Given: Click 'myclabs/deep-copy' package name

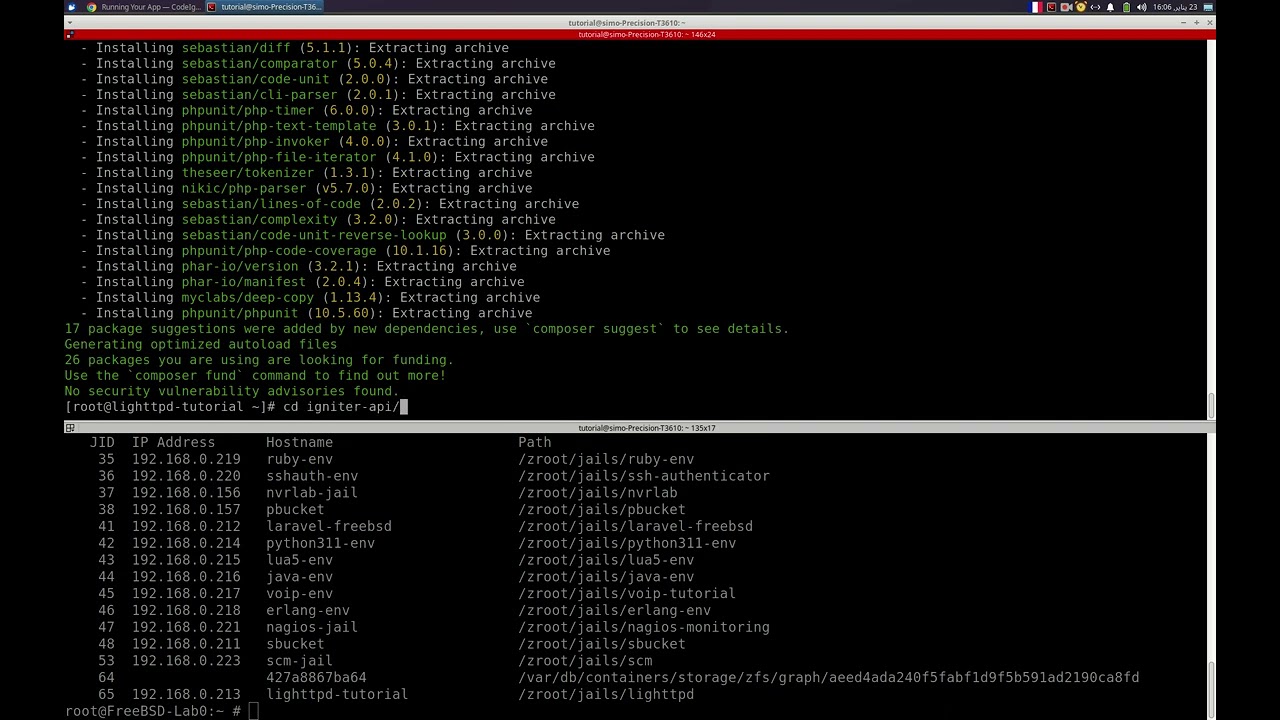Looking at the screenshot, I should pos(248,297).
